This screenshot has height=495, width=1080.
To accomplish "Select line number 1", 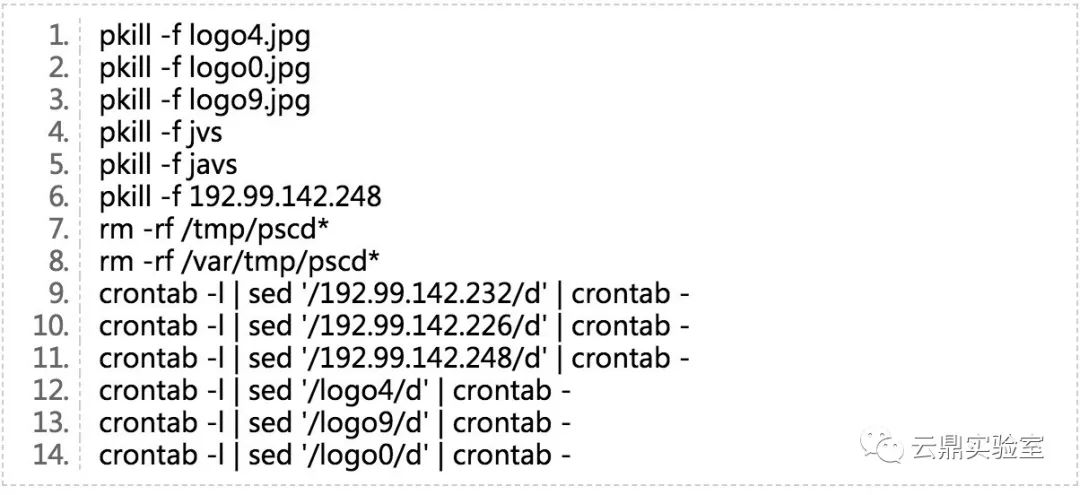I will click(59, 36).
